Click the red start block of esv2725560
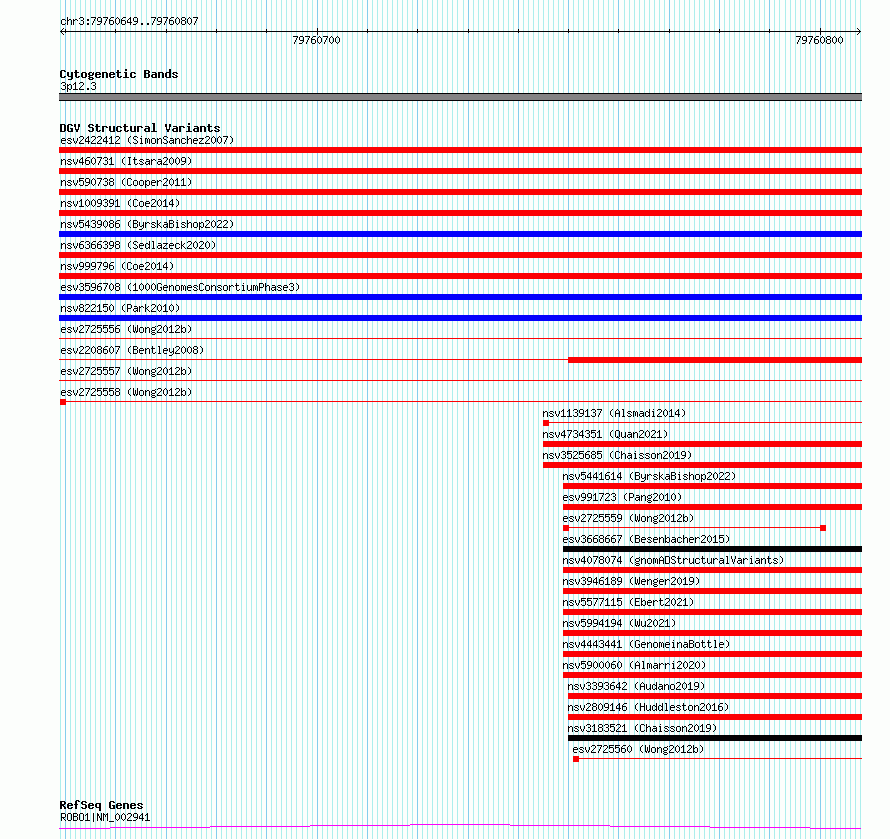Viewport: 890px width, 839px height. [576, 759]
